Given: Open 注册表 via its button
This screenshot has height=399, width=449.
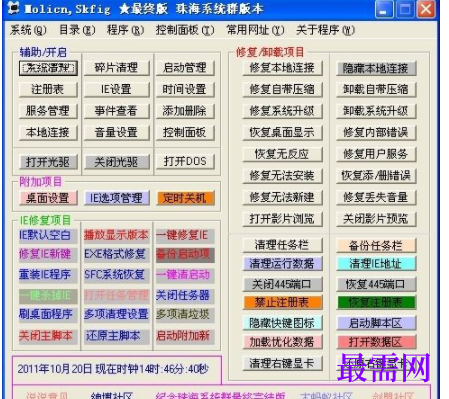Looking at the screenshot, I should click(x=48, y=89).
